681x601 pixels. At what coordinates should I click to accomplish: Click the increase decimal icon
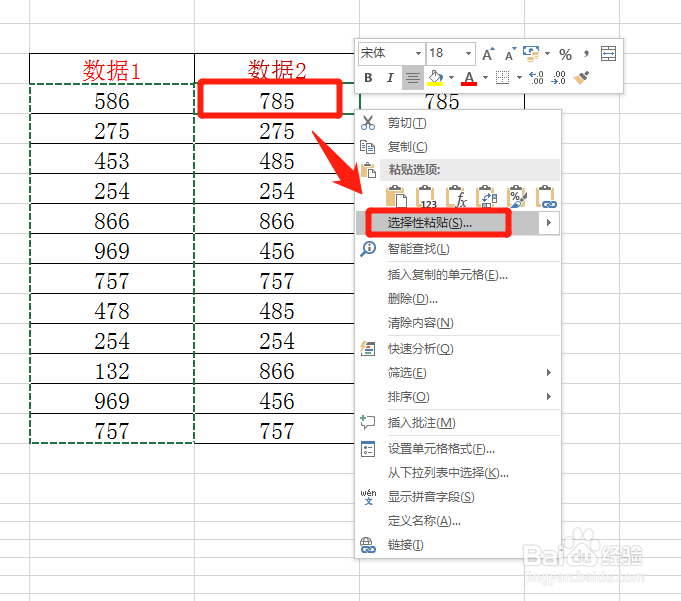tap(536, 78)
